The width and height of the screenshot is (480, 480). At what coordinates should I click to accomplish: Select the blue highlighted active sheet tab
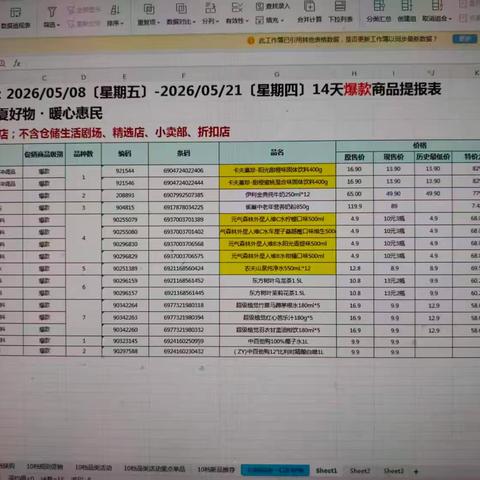click(275, 470)
